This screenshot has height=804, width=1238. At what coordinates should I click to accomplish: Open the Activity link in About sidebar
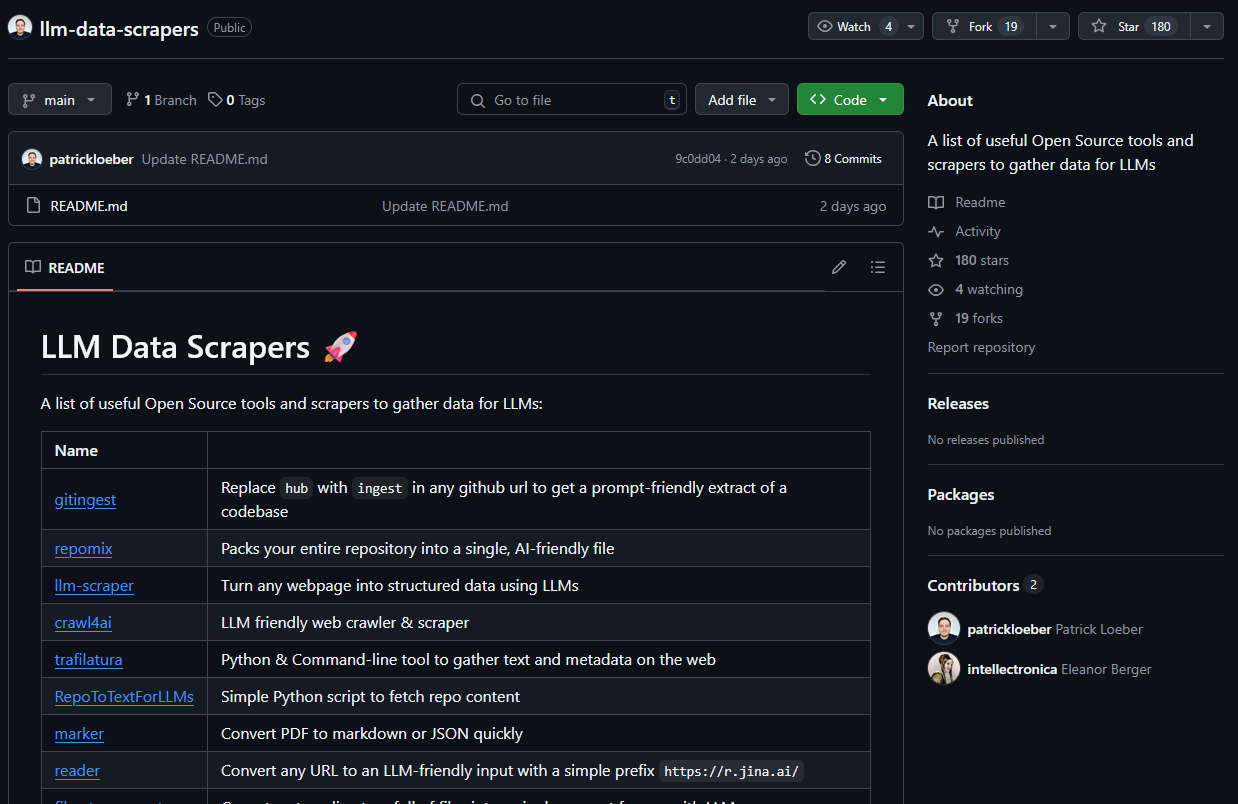coord(965,231)
